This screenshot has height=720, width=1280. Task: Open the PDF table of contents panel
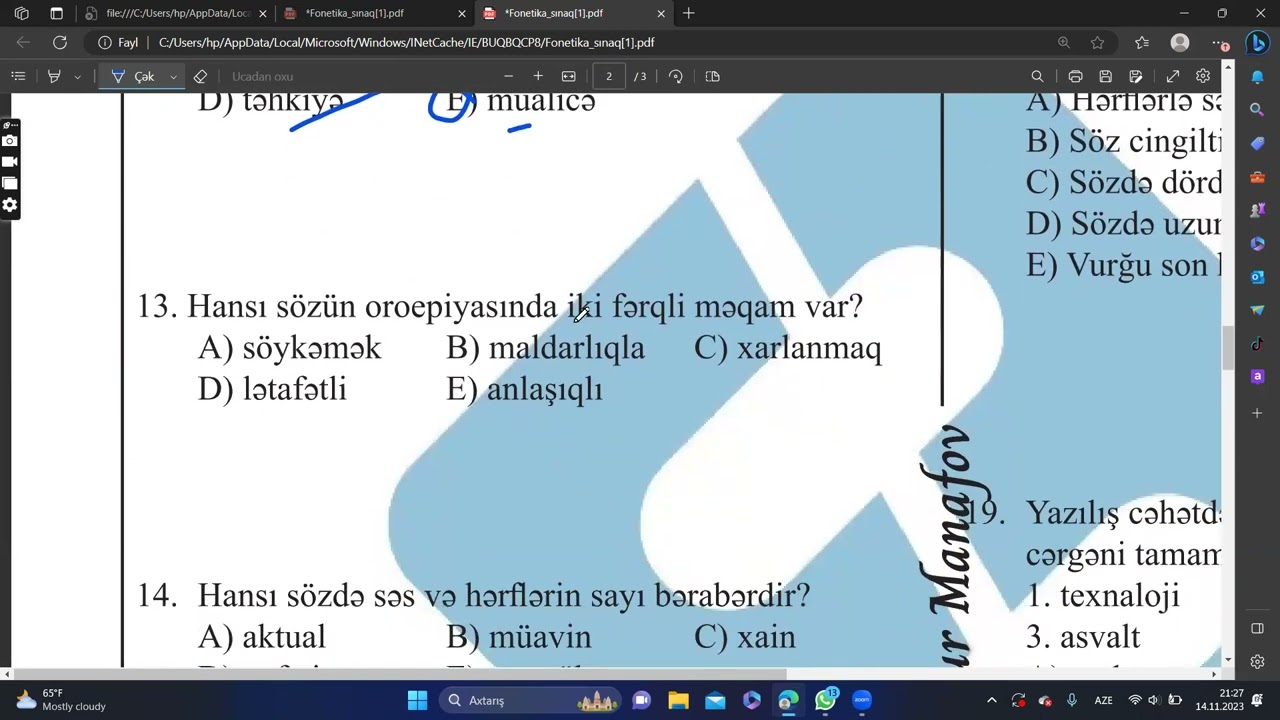[x=18, y=76]
